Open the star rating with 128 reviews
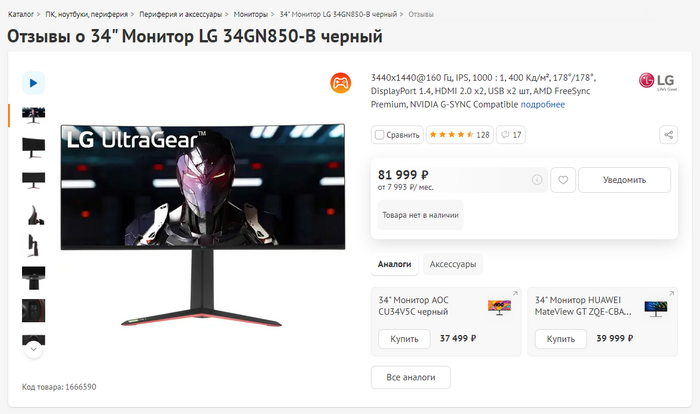This screenshot has height=414, width=700. point(460,135)
